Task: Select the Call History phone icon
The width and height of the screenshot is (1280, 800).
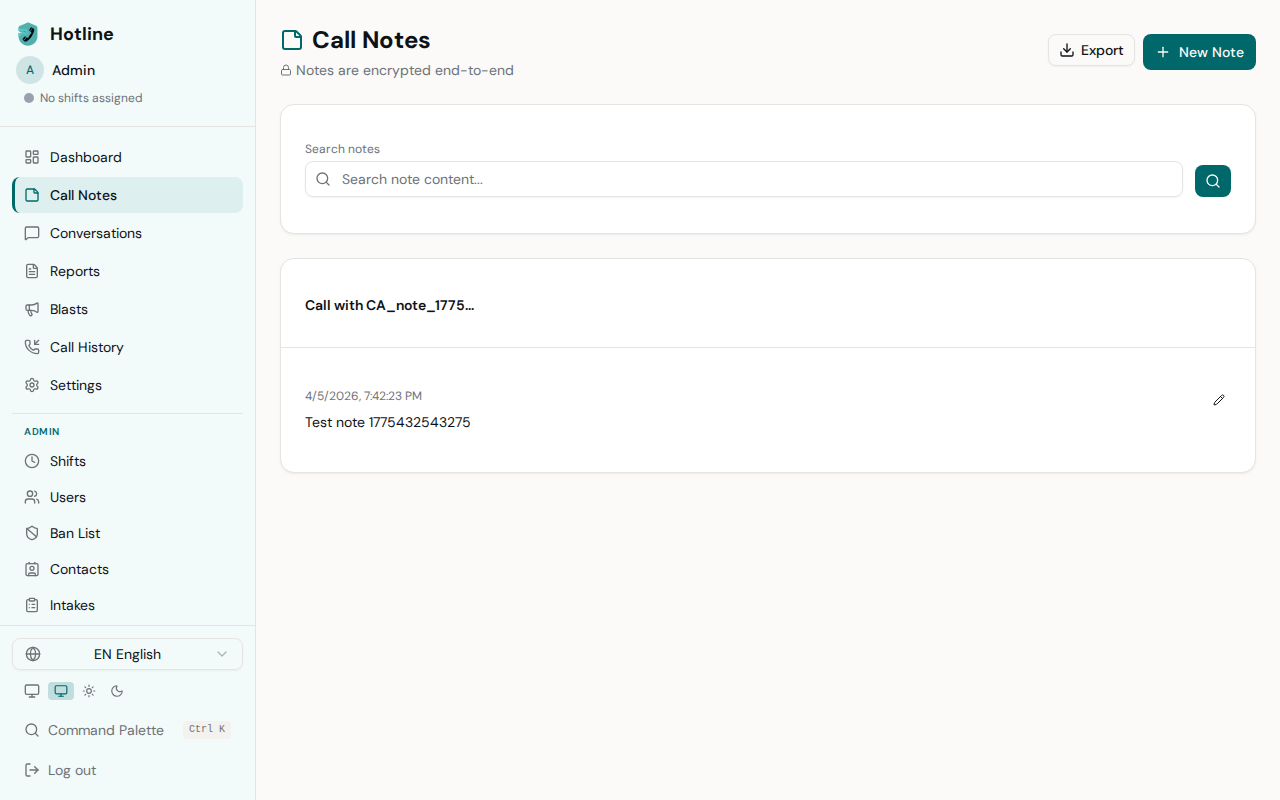Action: point(31,347)
